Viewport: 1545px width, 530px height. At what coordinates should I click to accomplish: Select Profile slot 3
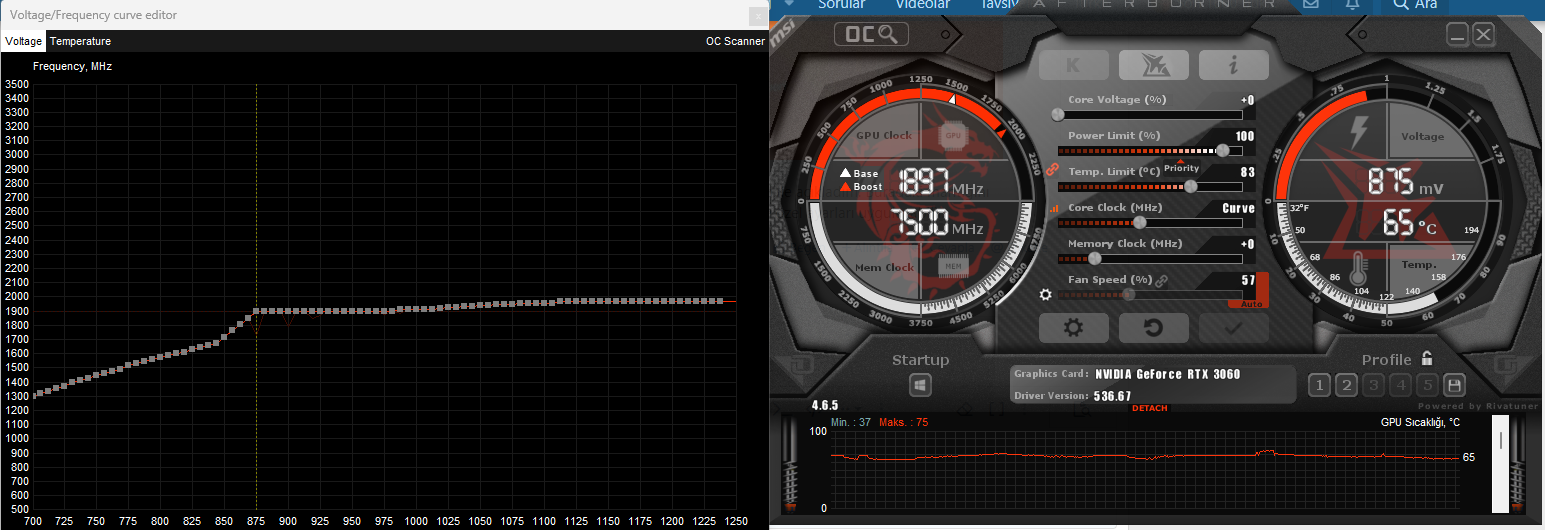coord(1373,385)
